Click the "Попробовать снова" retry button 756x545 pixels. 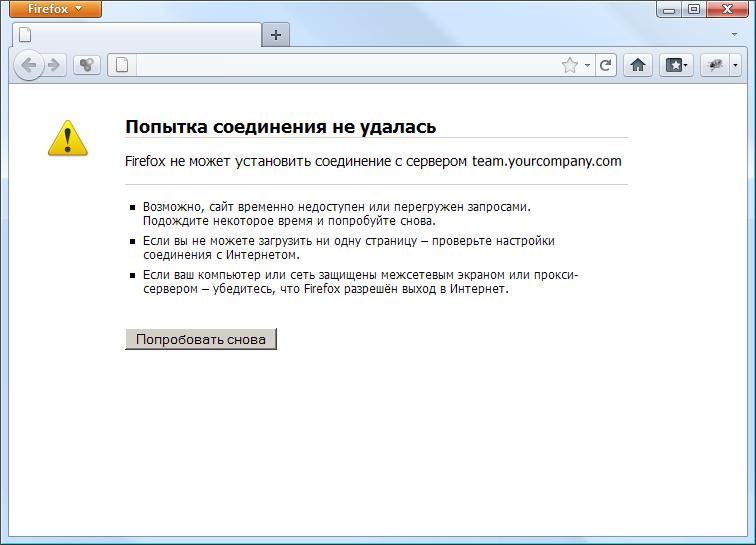click(x=201, y=339)
